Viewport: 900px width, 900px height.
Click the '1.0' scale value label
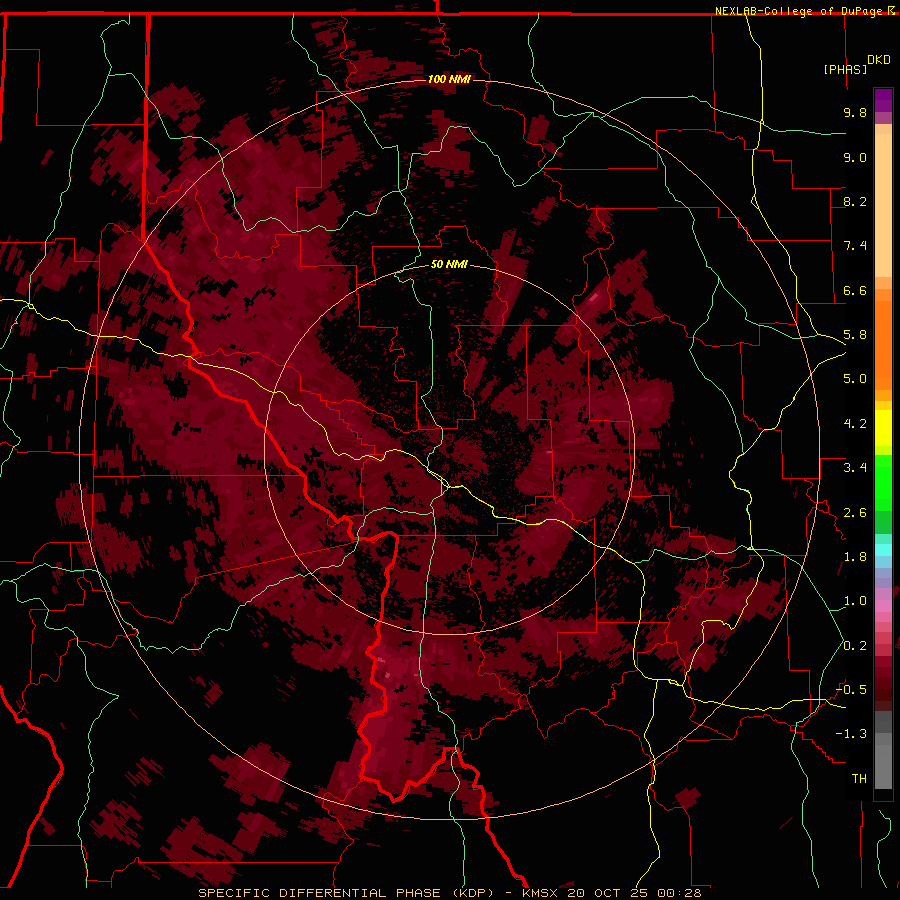pyautogui.click(x=855, y=601)
